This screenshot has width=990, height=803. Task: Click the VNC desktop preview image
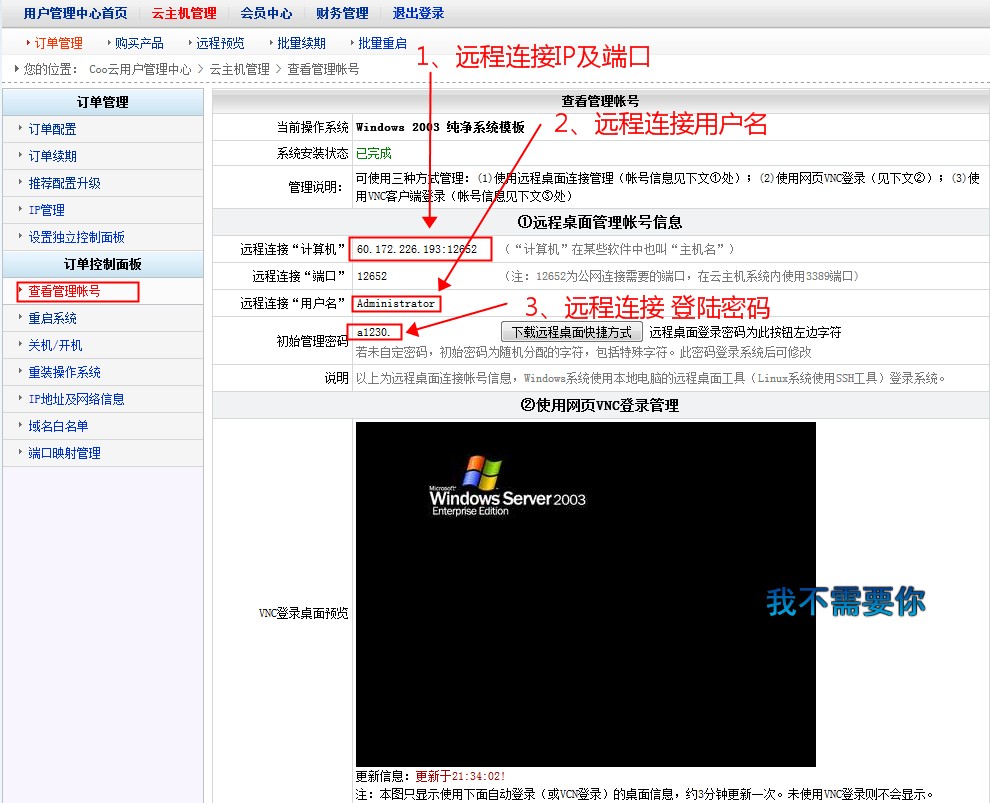585,594
